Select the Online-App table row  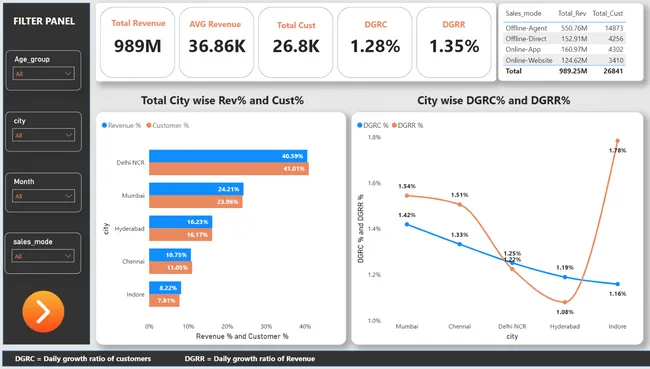[x=565, y=49]
